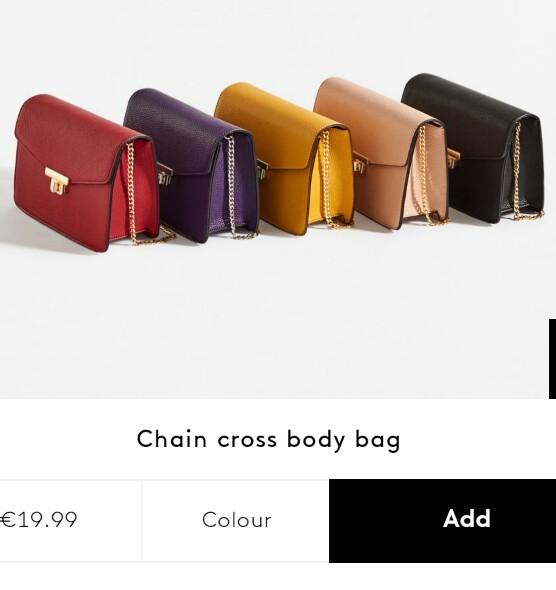
Task: Click the silver chain strap of the purple bag
Action: (x=230, y=184)
